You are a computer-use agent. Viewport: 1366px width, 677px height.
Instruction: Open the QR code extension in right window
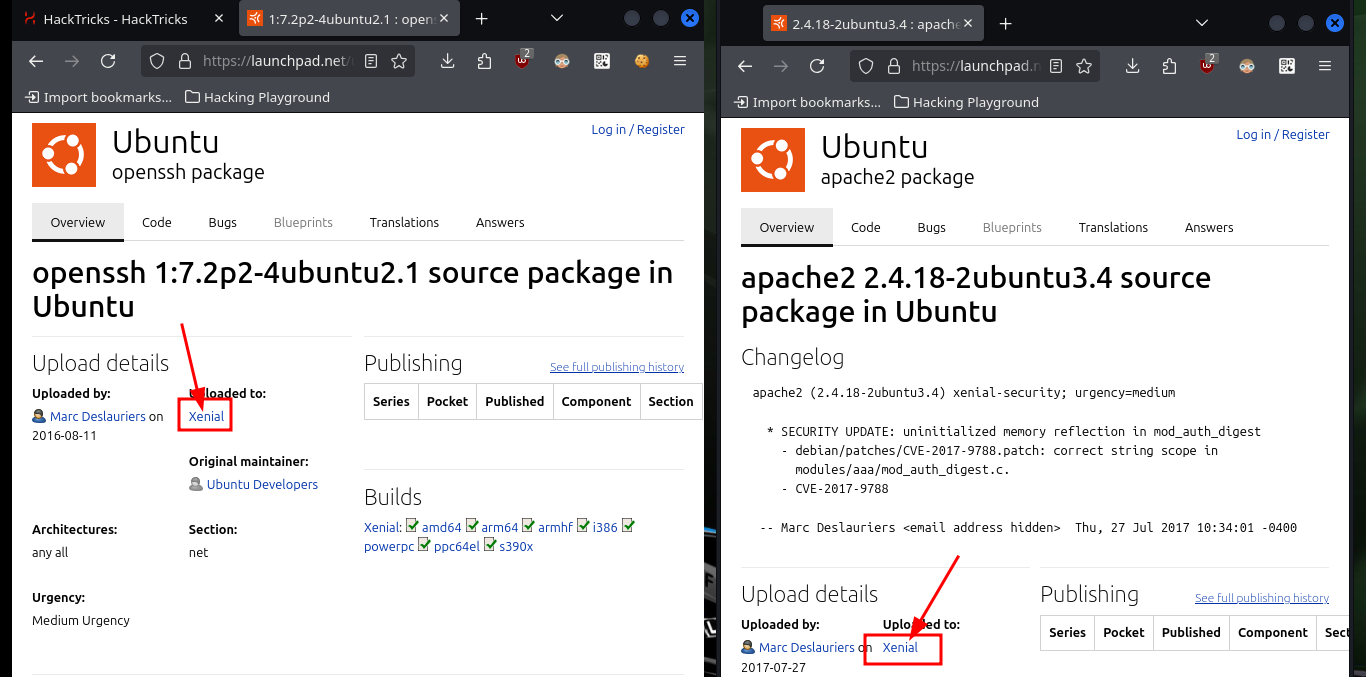point(1286,66)
